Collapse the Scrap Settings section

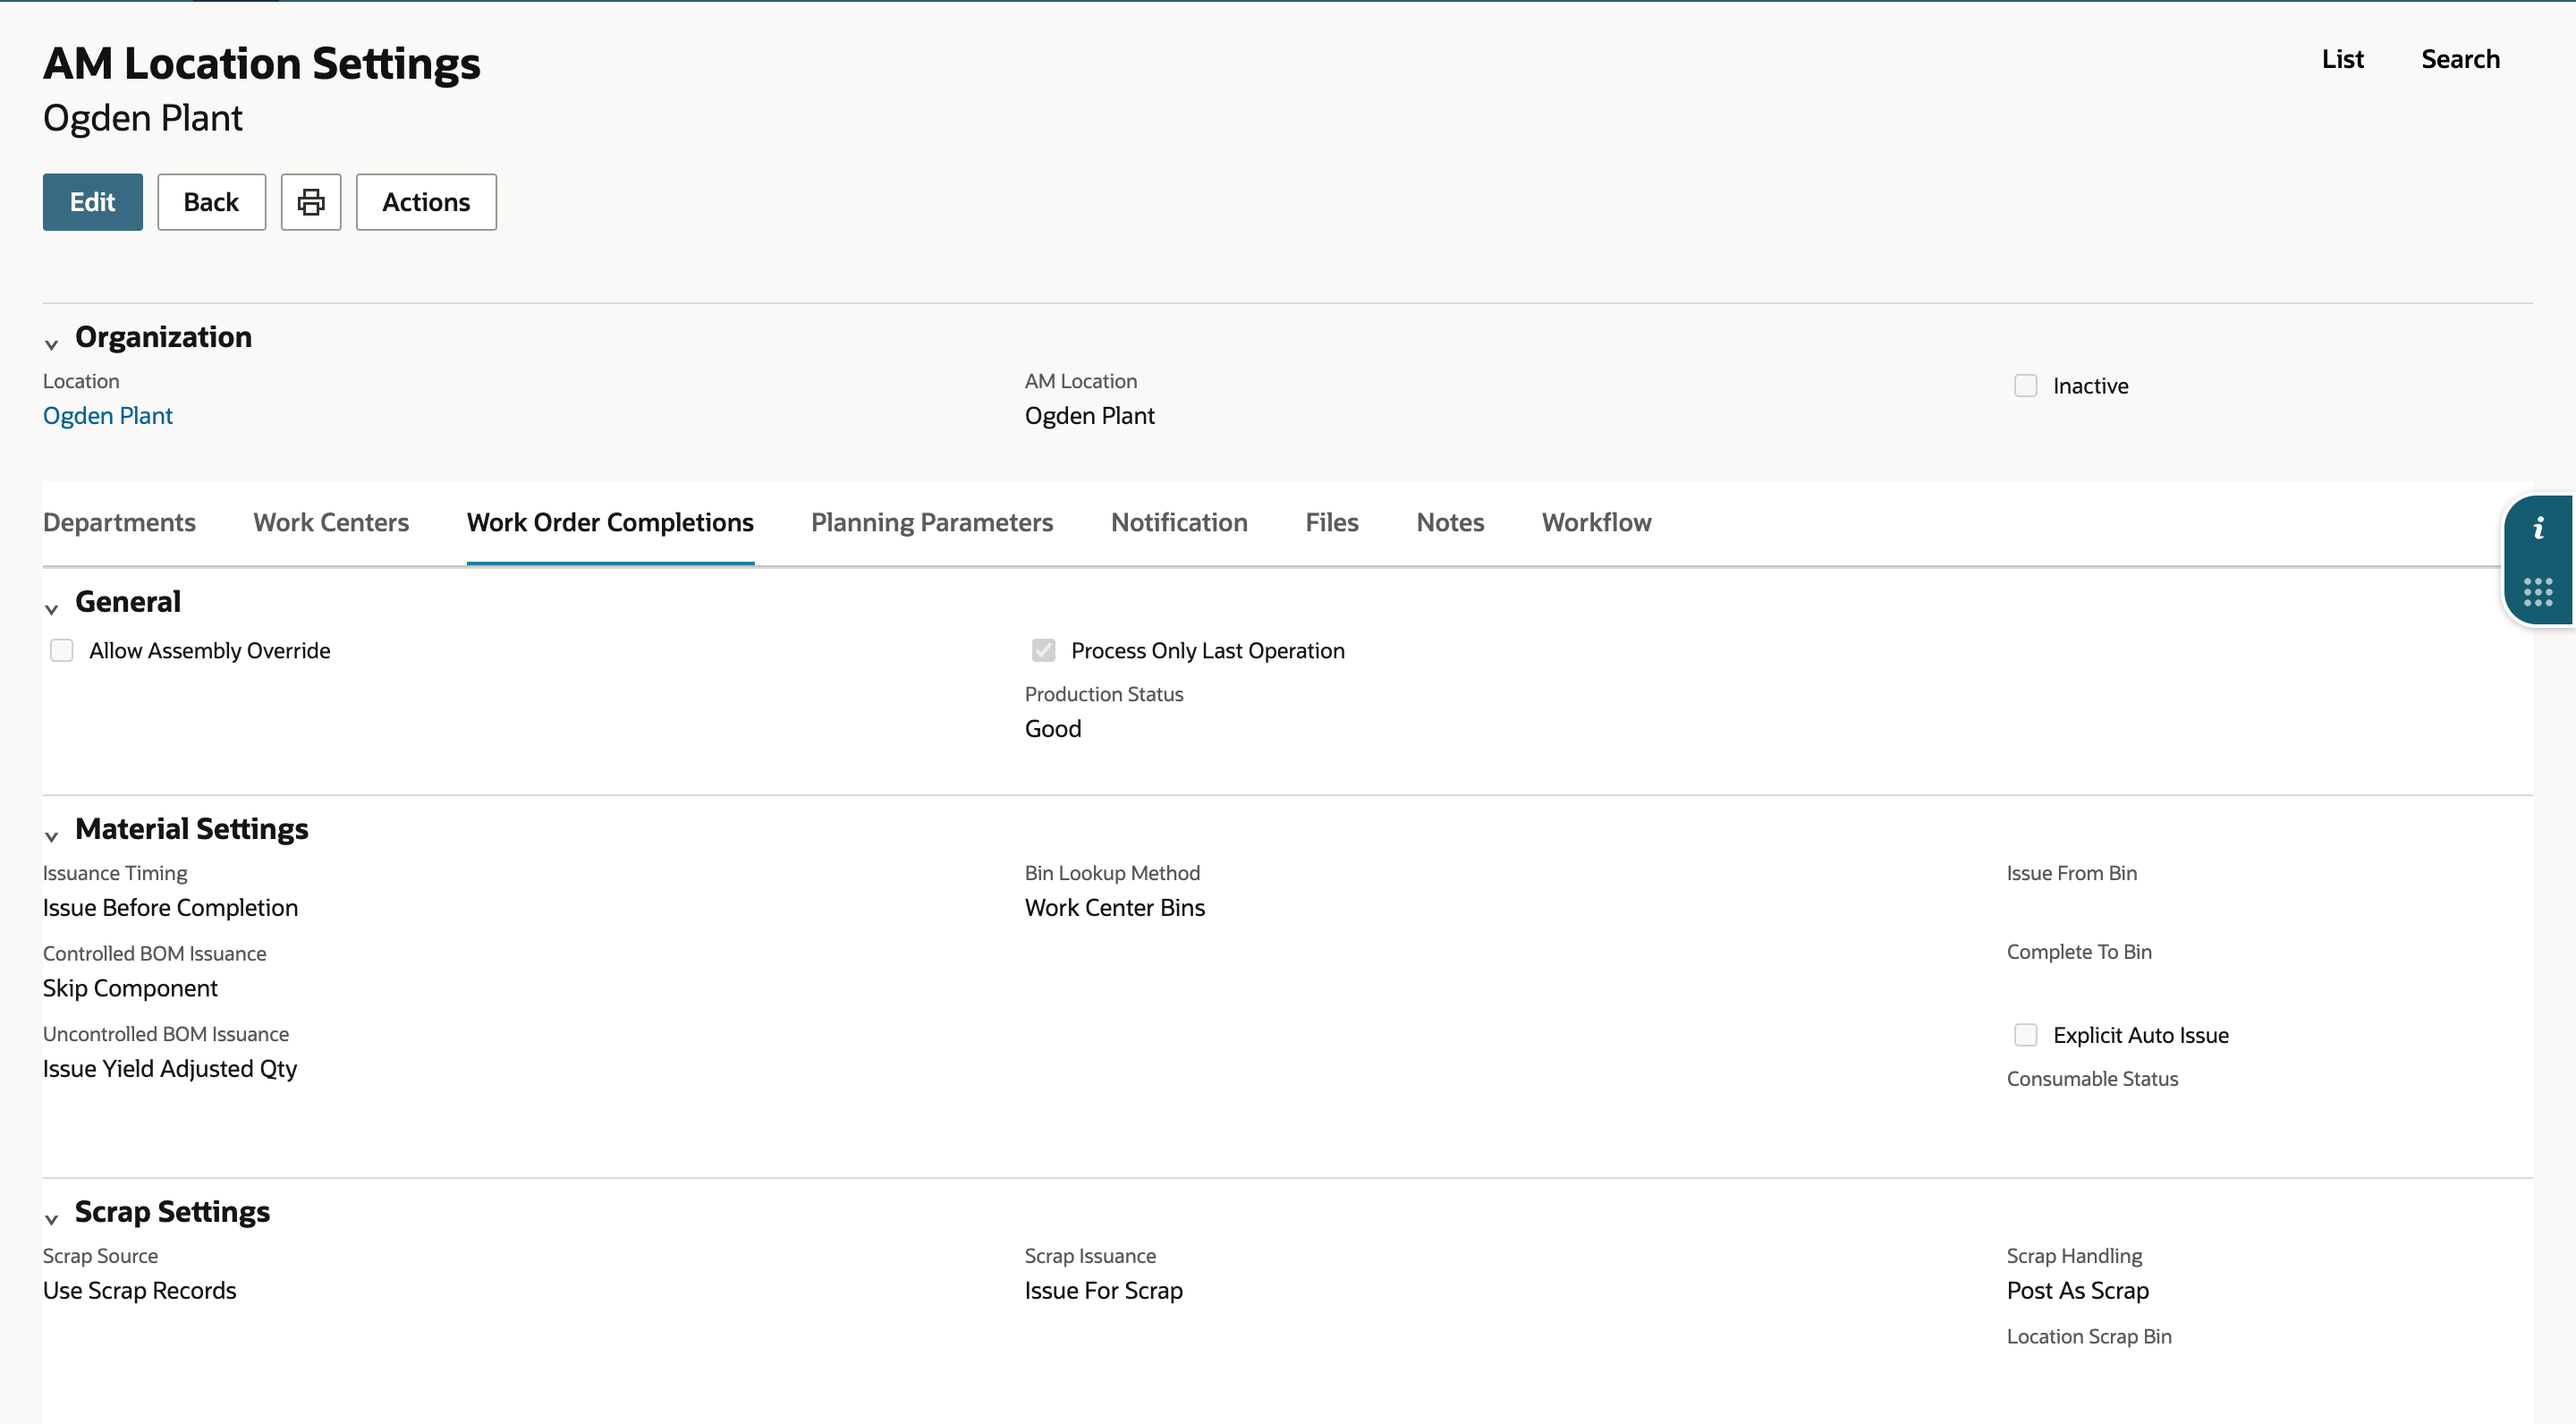[x=52, y=1219]
